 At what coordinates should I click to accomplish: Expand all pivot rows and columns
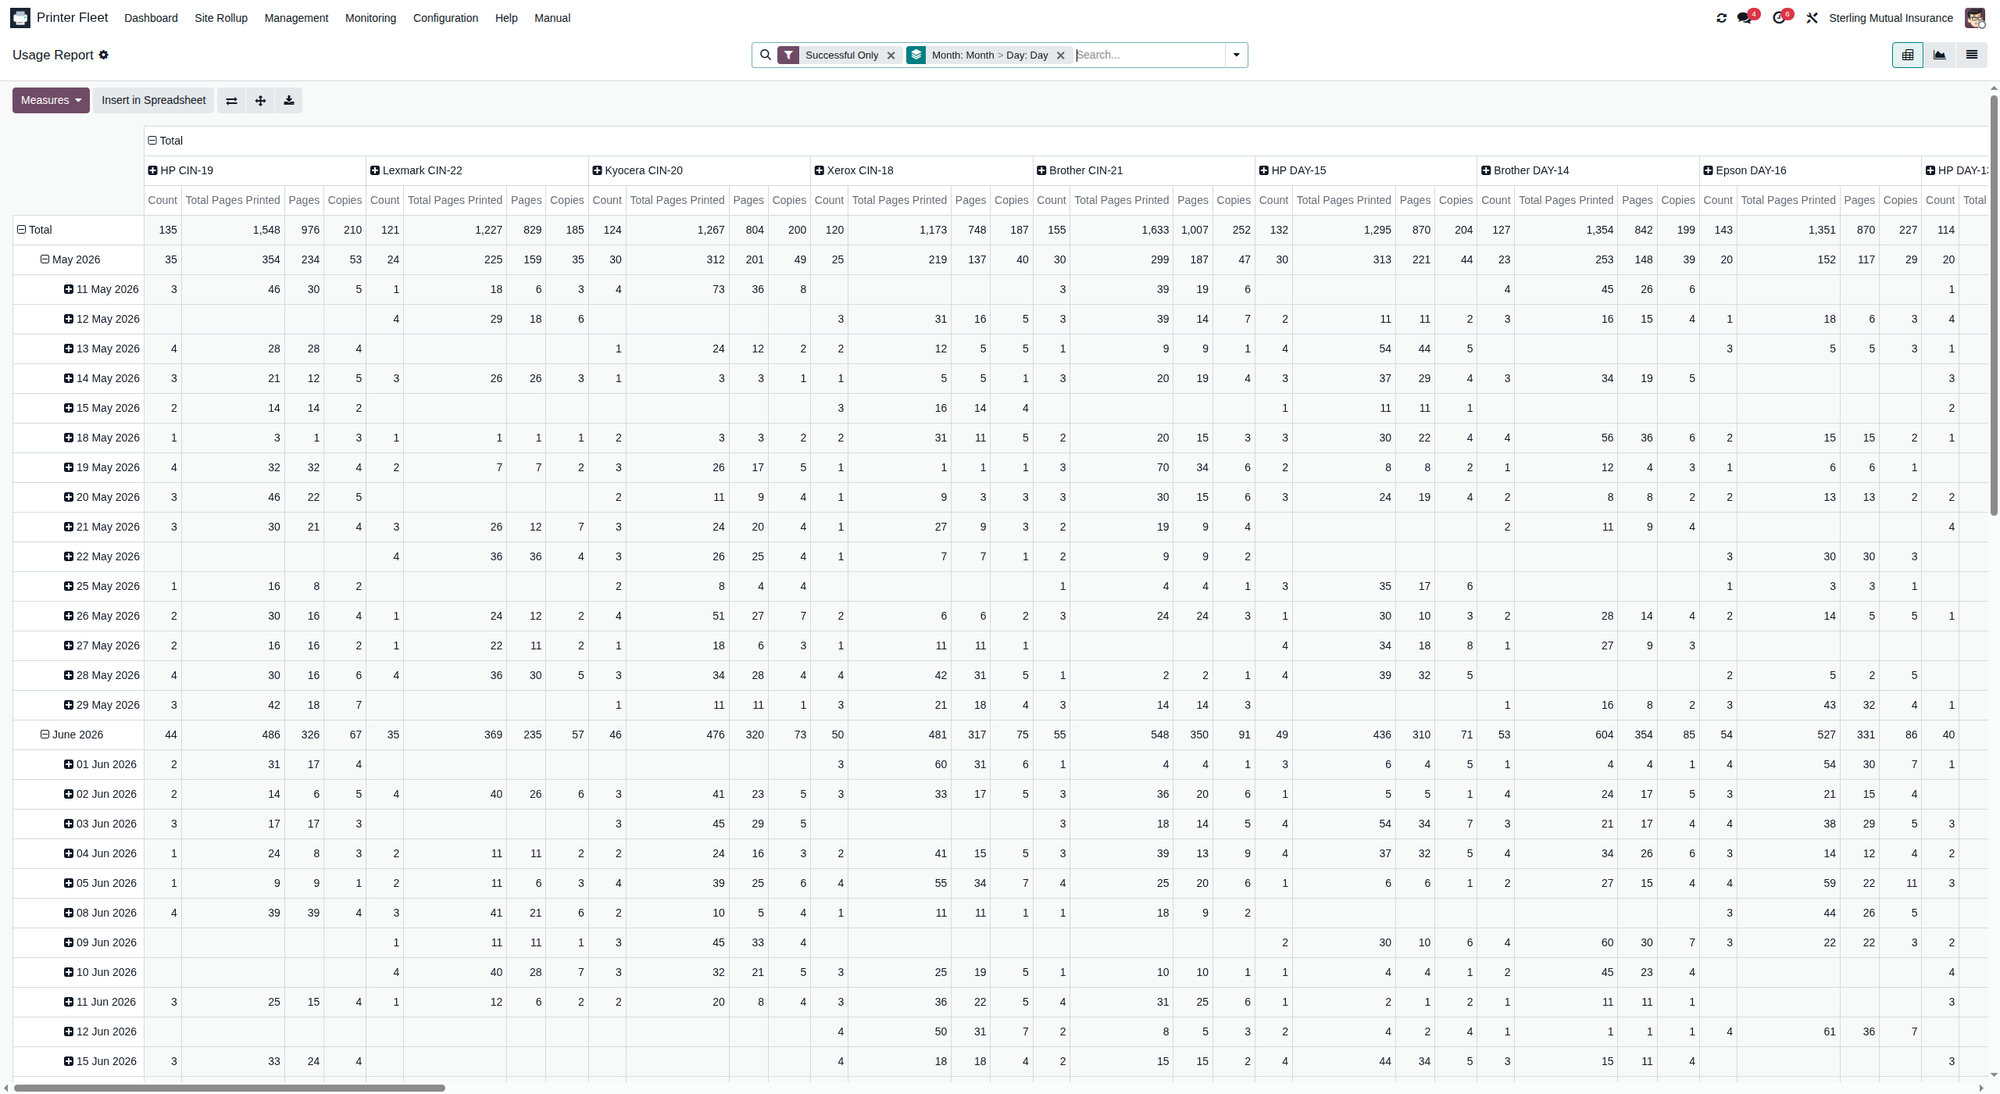click(261, 100)
